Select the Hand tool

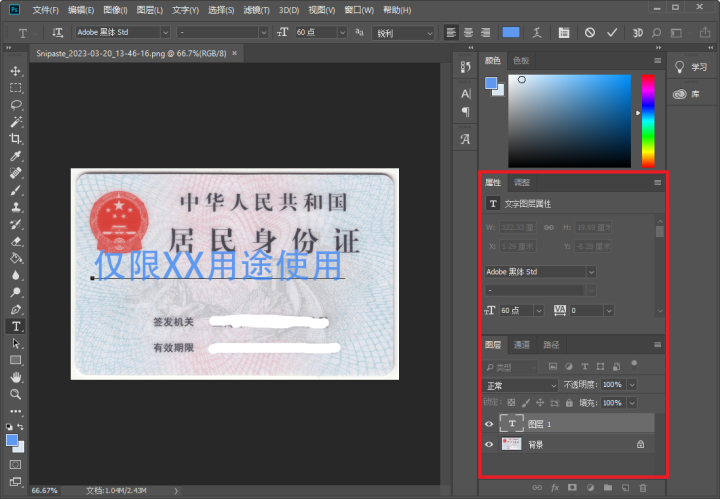click(x=16, y=377)
